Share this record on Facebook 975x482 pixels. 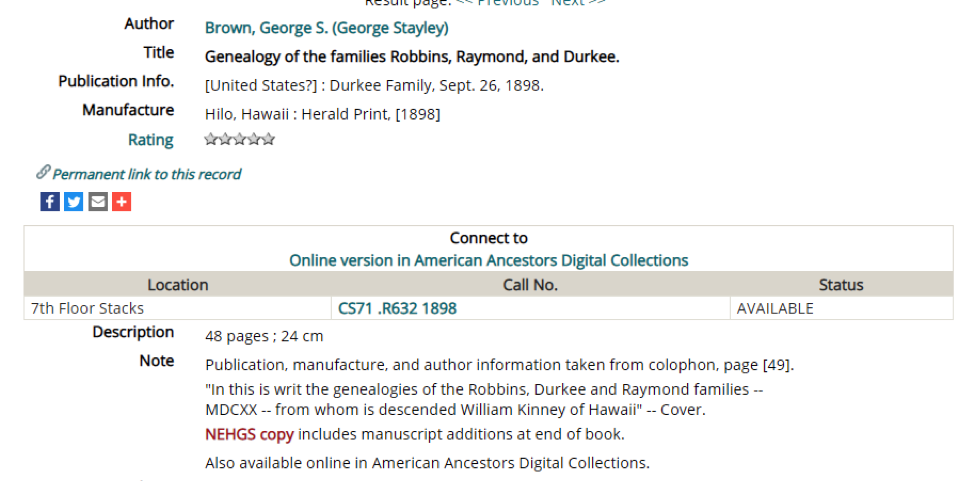pyautogui.click(x=50, y=202)
